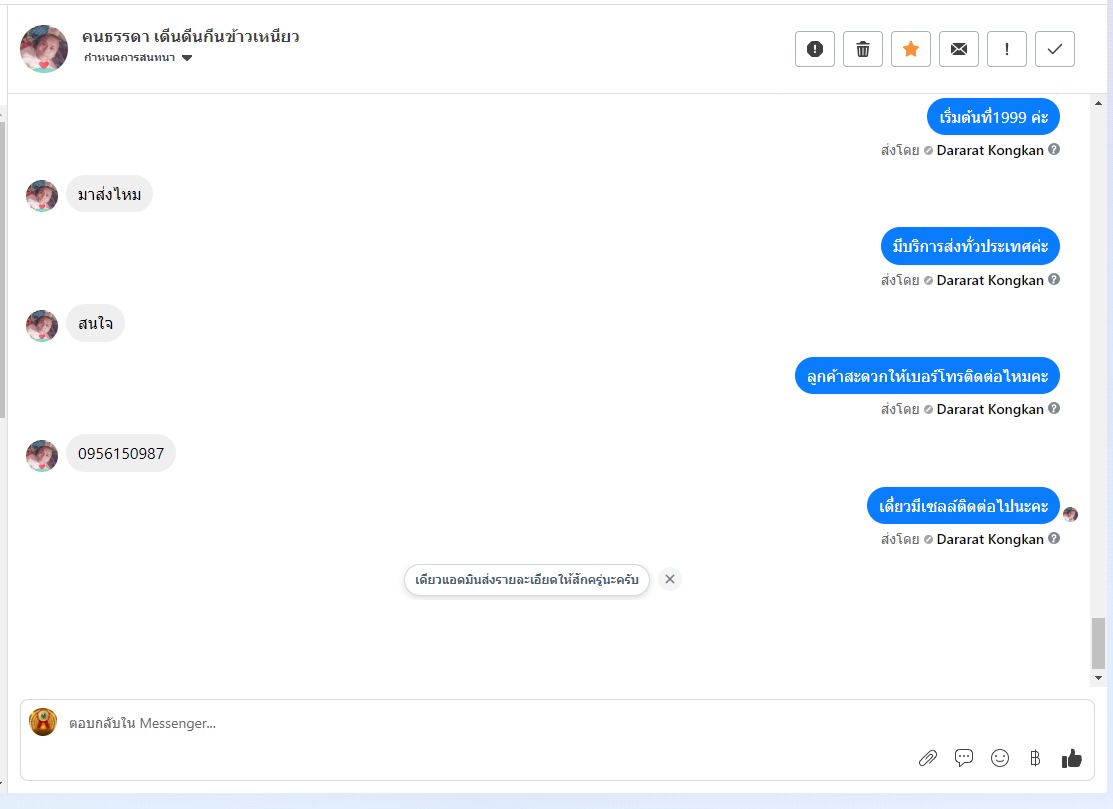The image size is (1113, 809).
Task: Toggle the orange star follow-up marker
Action: pos(911,49)
